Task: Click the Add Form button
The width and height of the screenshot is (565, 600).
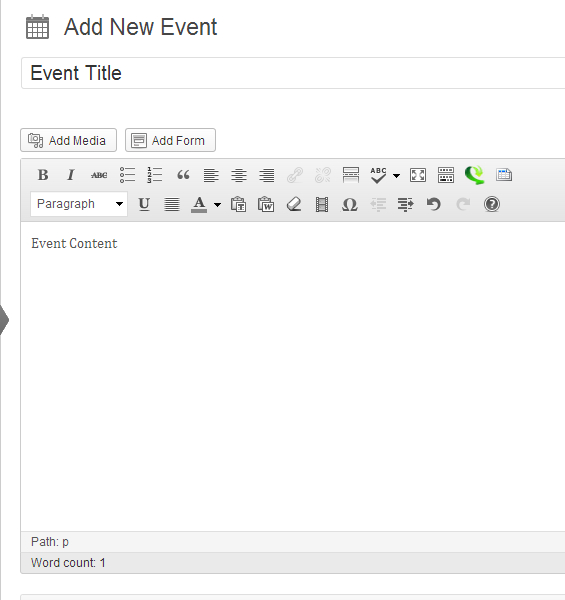Action: pos(171,140)
